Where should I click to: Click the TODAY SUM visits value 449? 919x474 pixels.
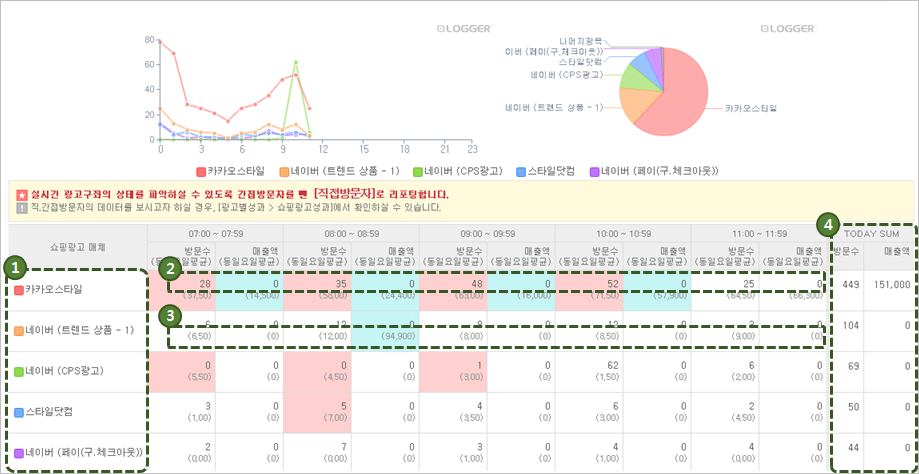[850, 284]
